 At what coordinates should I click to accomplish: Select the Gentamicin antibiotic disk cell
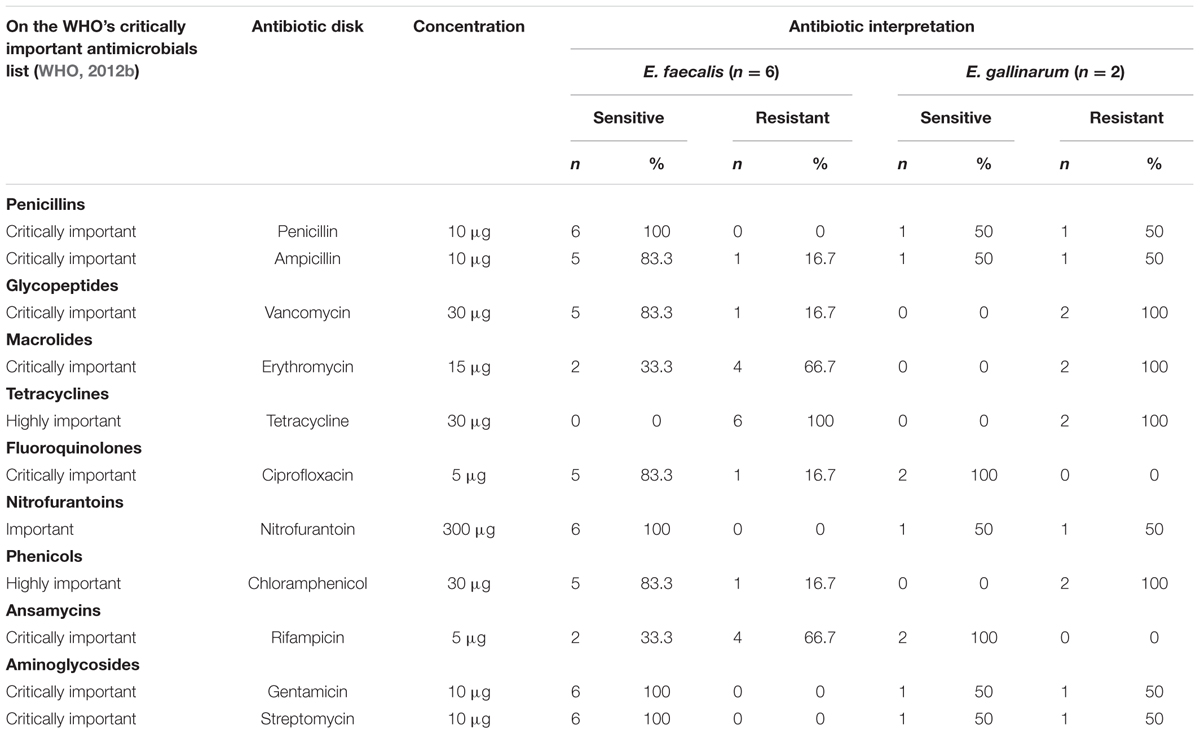click(308, 691)
